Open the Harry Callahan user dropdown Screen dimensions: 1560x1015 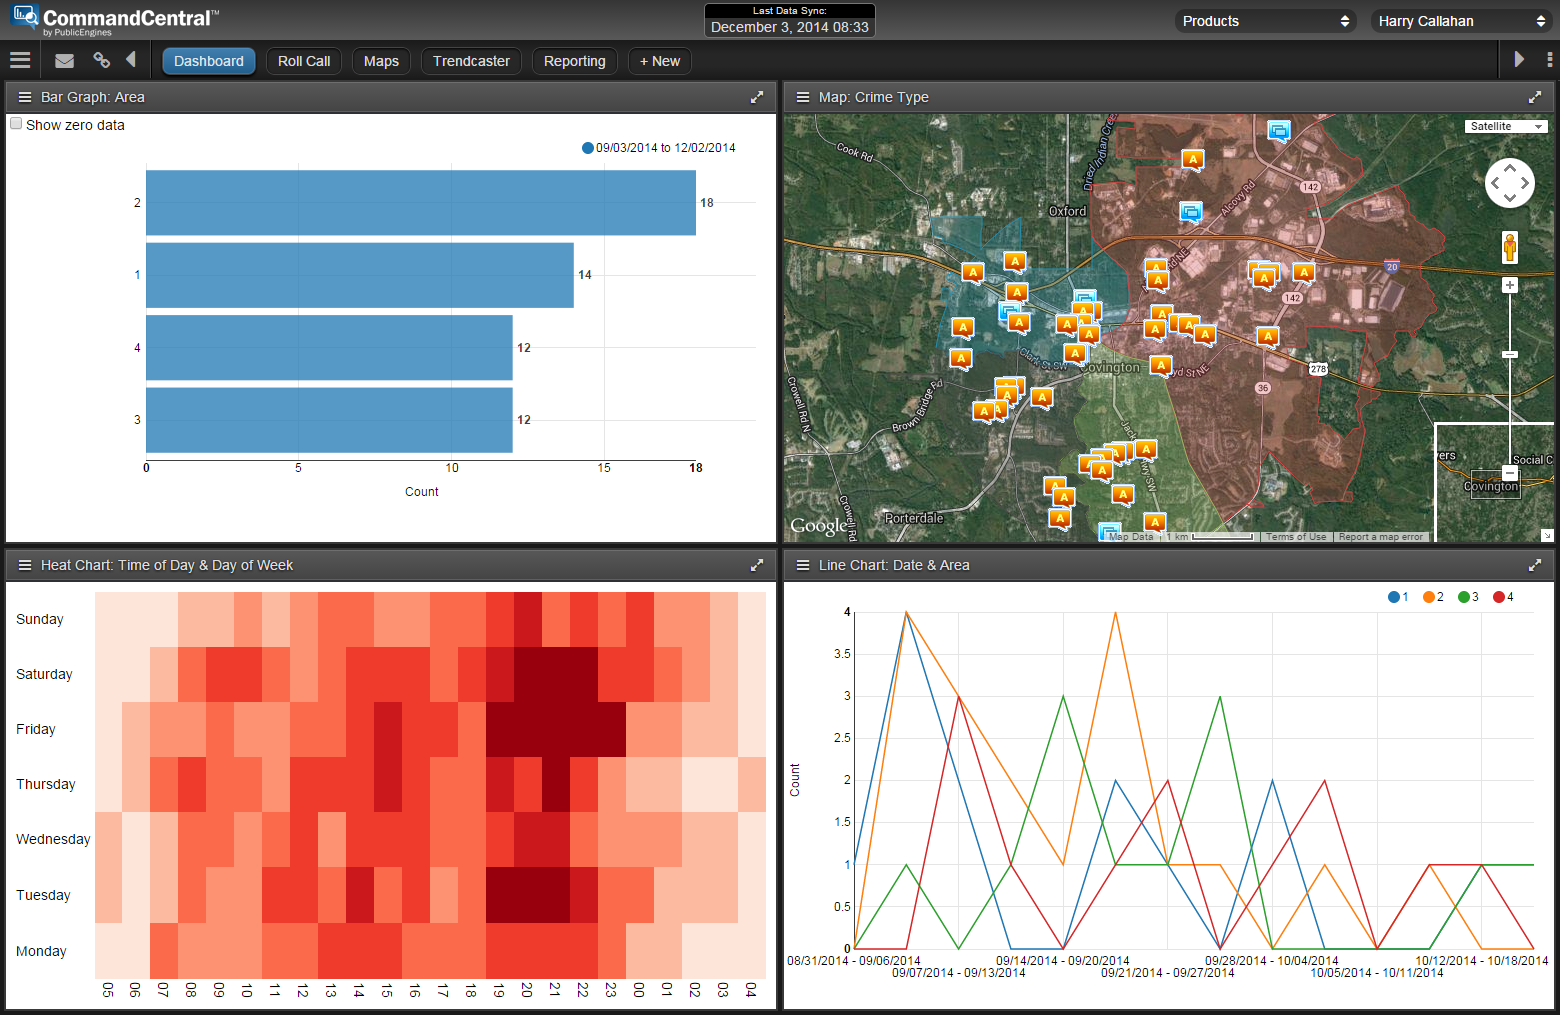1461,21
